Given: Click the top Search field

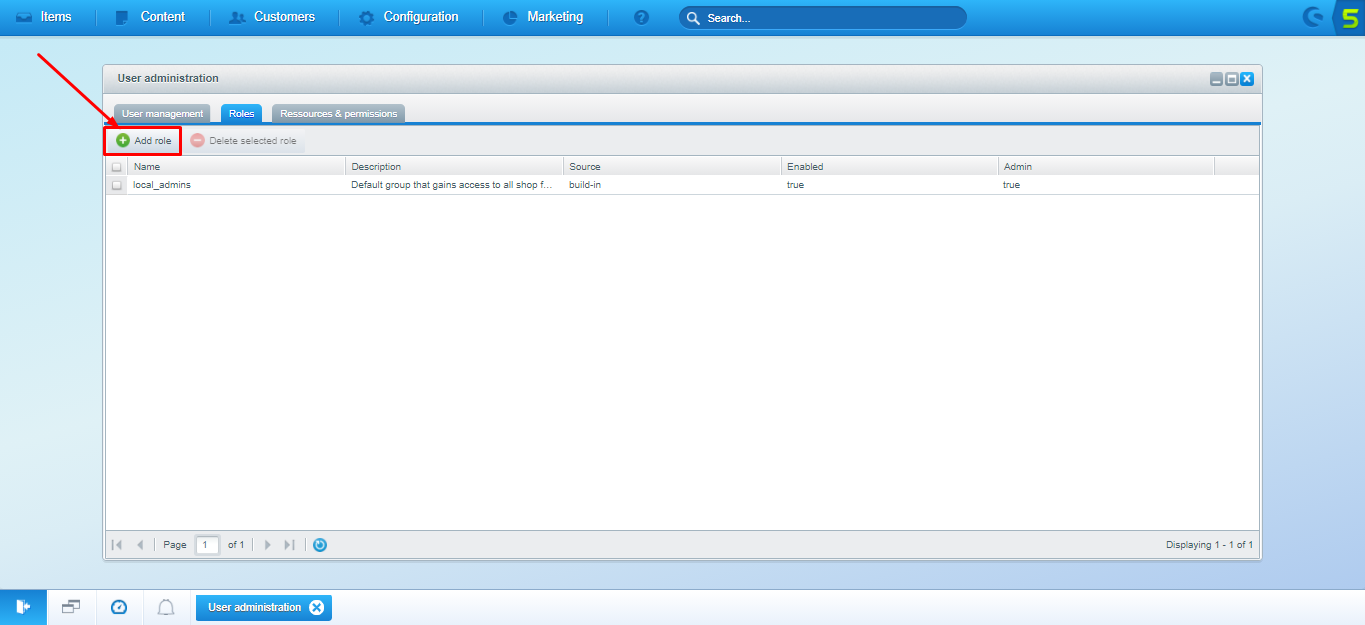Looking at the screenshot, I should [822, 18].
